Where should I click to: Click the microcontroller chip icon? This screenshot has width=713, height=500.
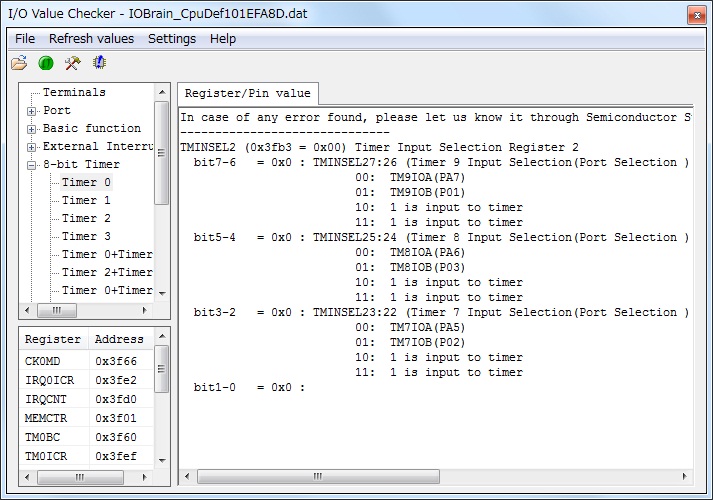[x=99, y=63]
